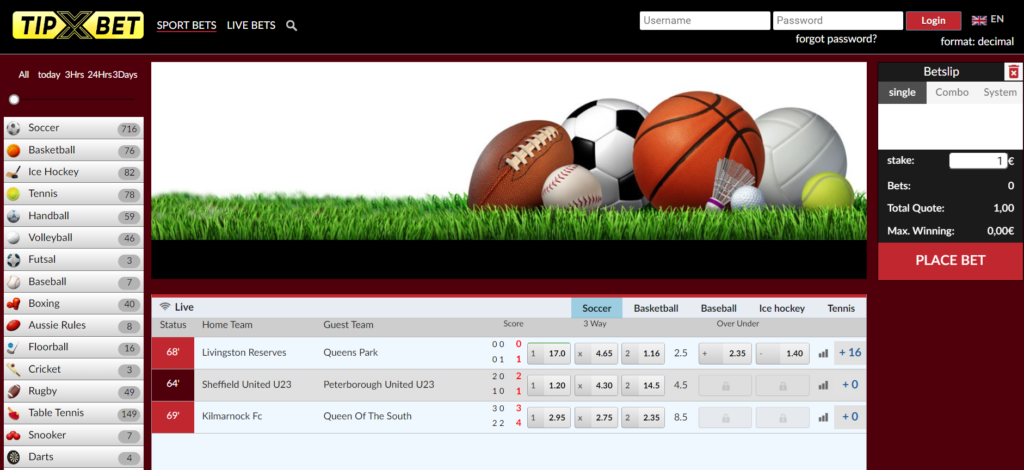This screenshot has height=470, width=1024.
Task: Click the TipXBet logo
Action: [x=78, y=25]
